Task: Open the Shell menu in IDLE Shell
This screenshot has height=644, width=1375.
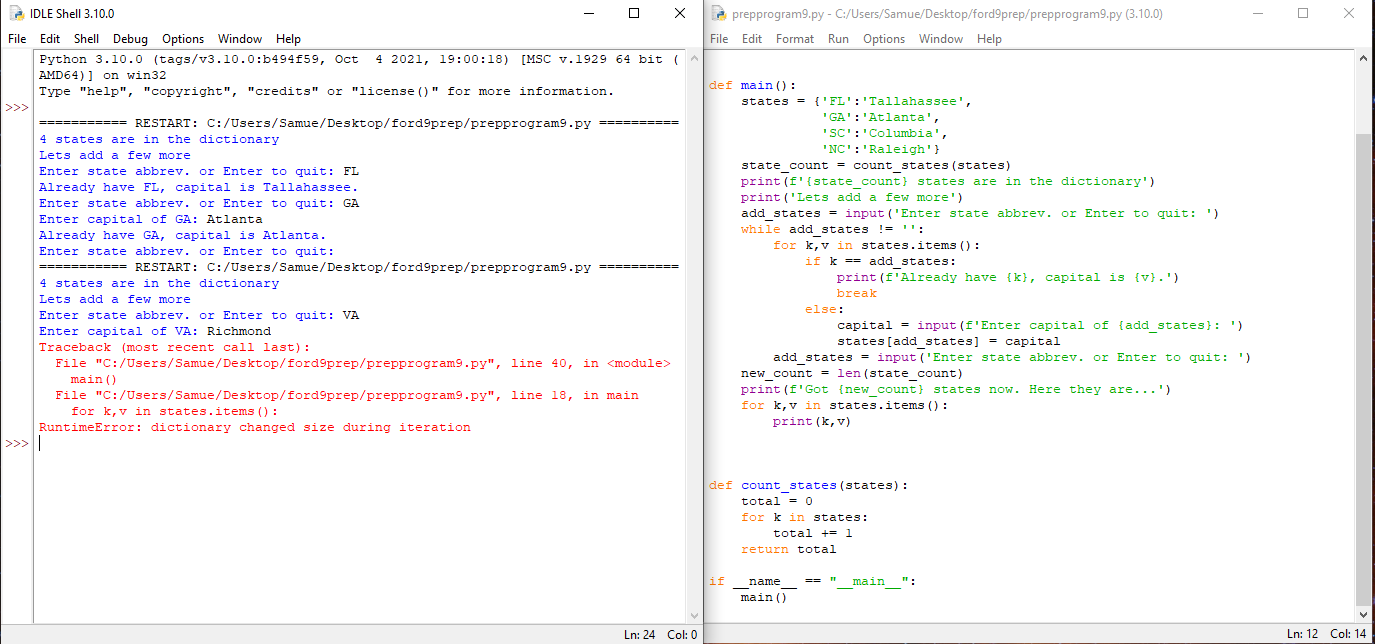Action: coord(86,39)
